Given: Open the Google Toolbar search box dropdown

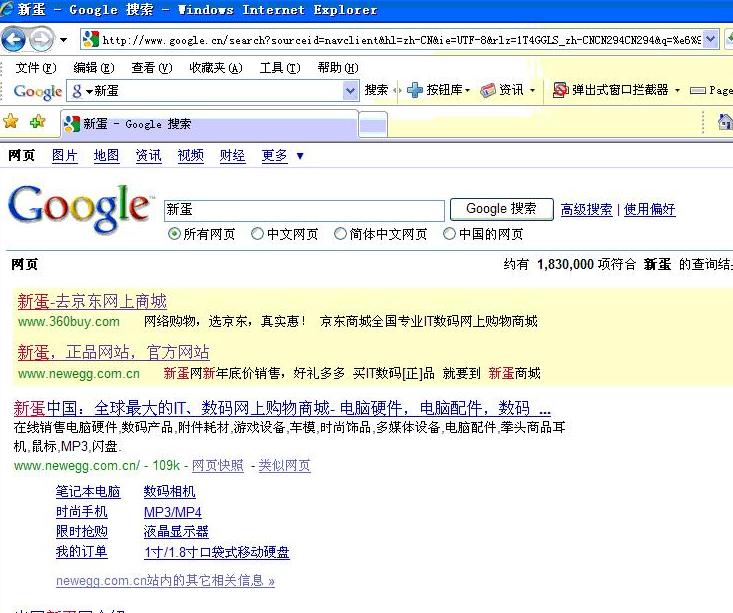Looking at the screenshot, I should pos(350,91).
